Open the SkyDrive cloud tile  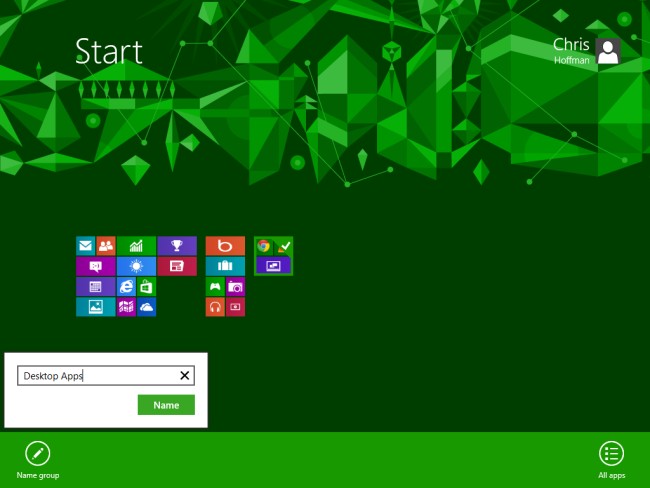coord(147,307)
